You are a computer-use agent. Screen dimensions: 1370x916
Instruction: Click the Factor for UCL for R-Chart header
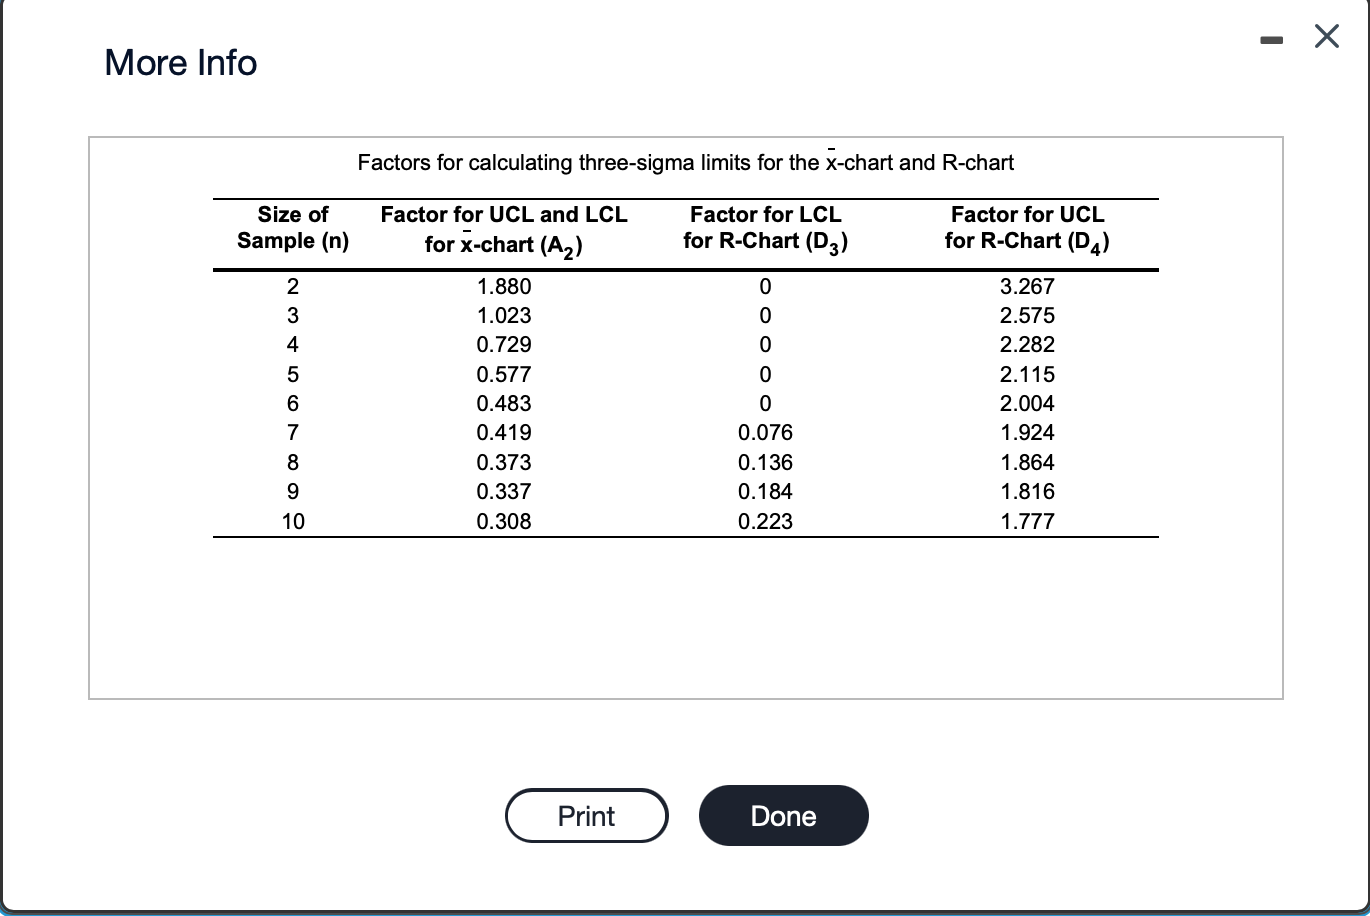pos(1025,227)
